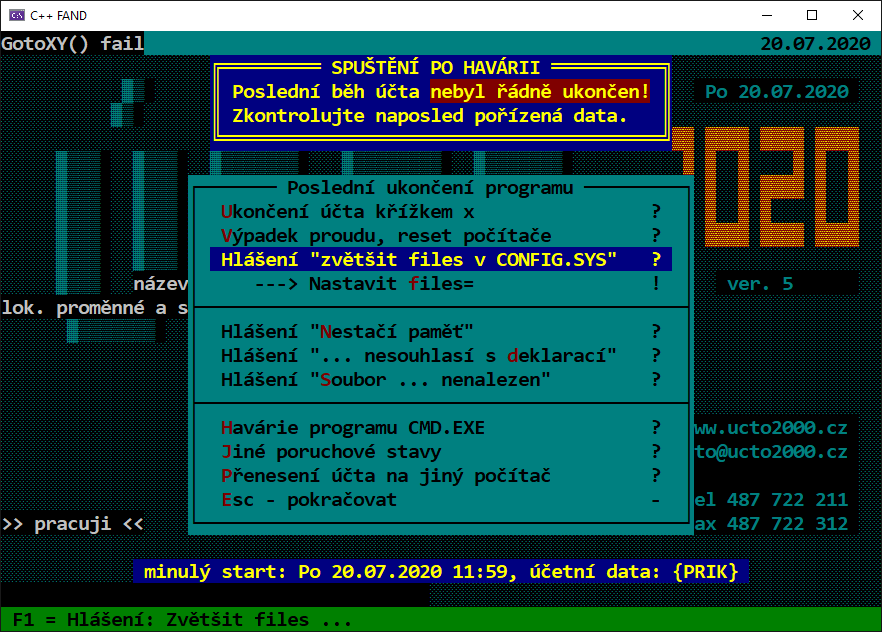The image size is (882, 632).
Task: Choose 'Havárie programu CMD.EXE' item
Action: click(352, 428)
